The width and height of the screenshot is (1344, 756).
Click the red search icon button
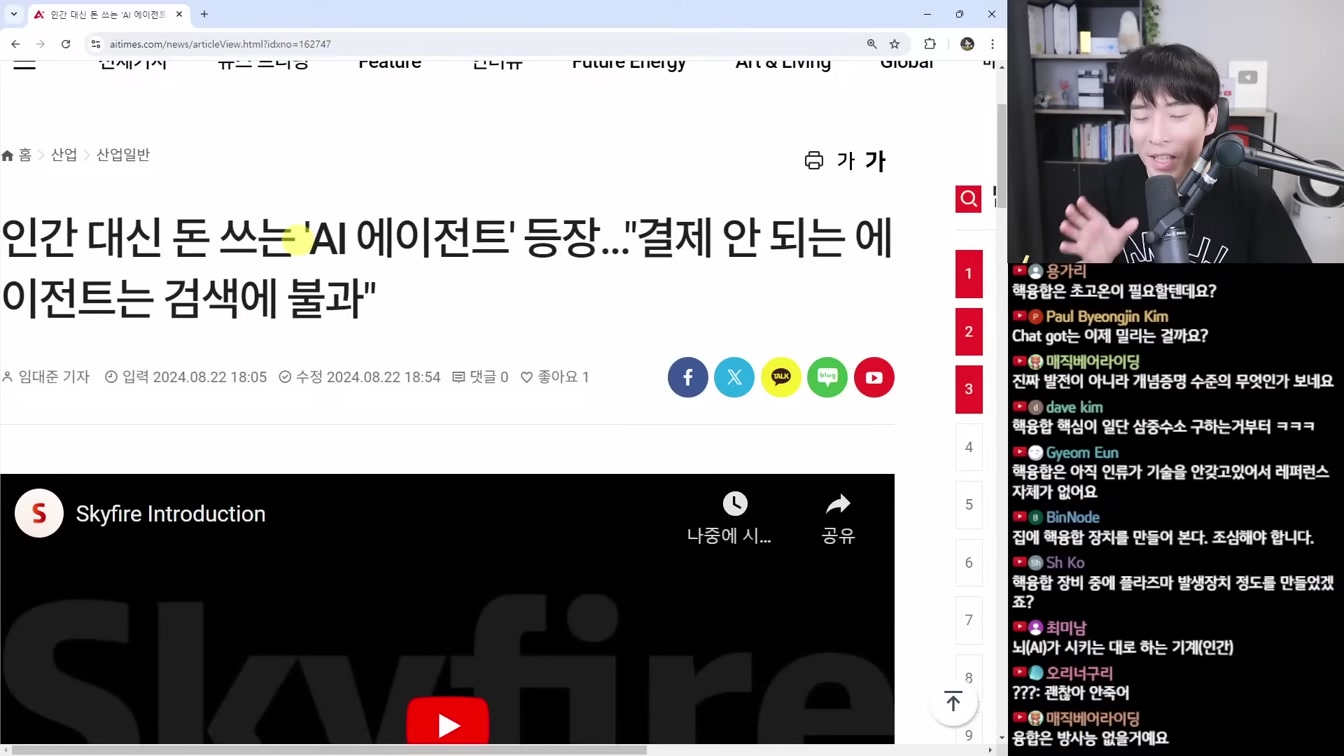pos(968,199)
